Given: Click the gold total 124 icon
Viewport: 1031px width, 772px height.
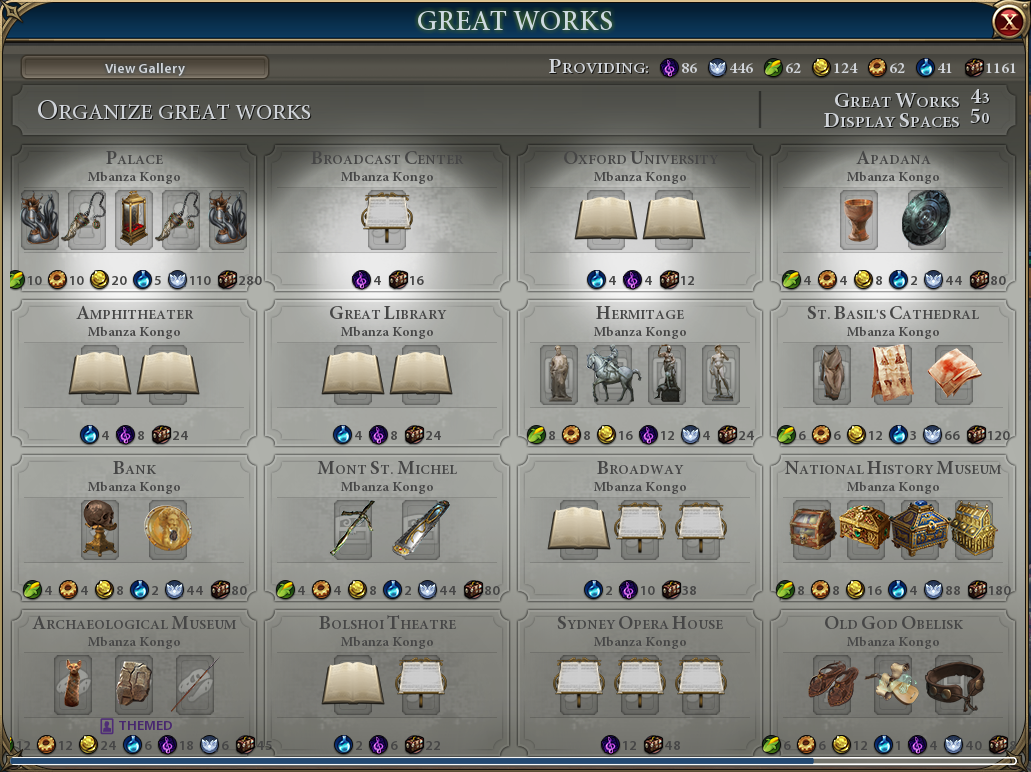Looking at the screenshot, I should click(x=821, y=68).
